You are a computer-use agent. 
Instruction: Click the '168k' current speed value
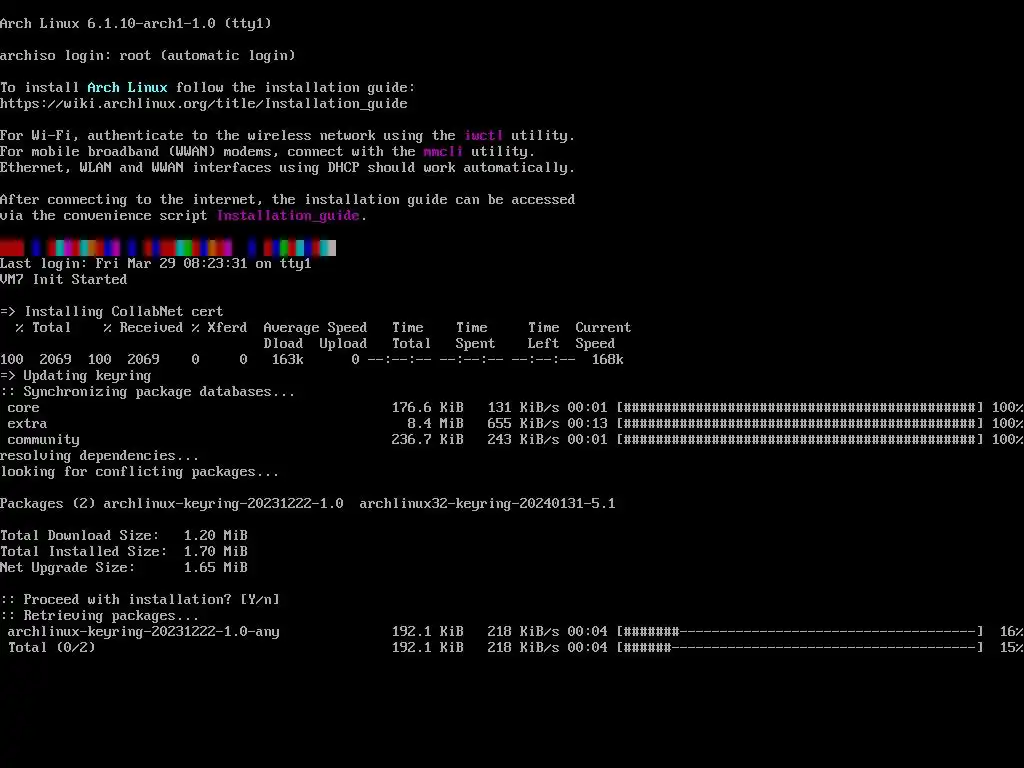point(607,359)
